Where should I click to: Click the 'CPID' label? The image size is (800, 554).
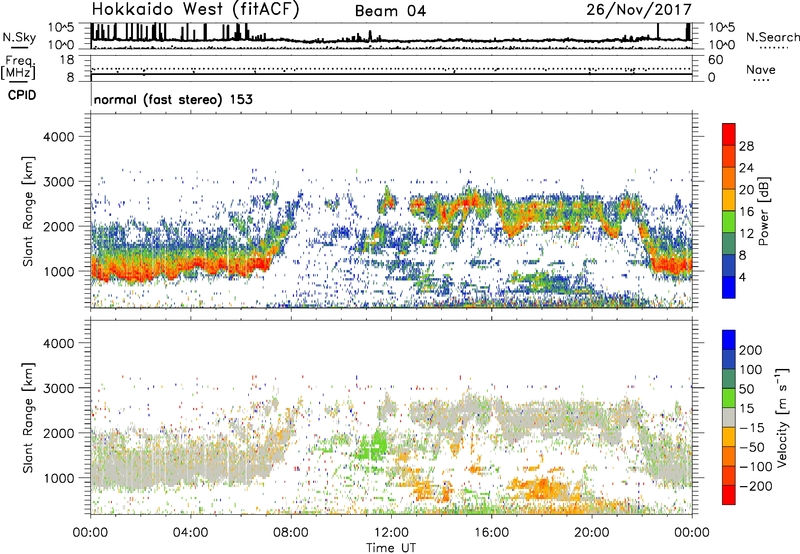(22, 95)
